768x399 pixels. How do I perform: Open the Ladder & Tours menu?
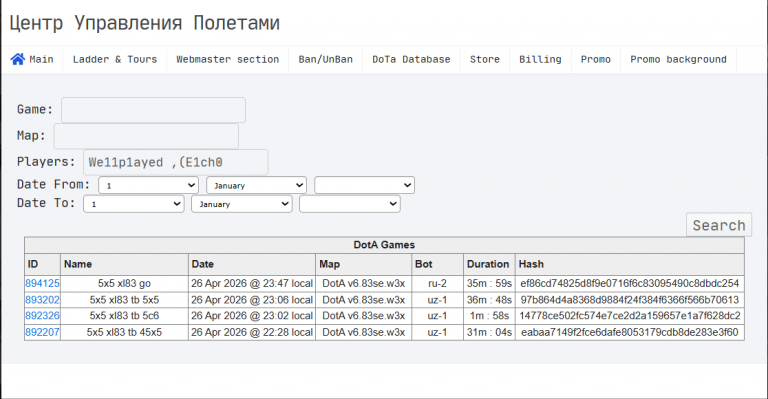click(x=115, y=59)
